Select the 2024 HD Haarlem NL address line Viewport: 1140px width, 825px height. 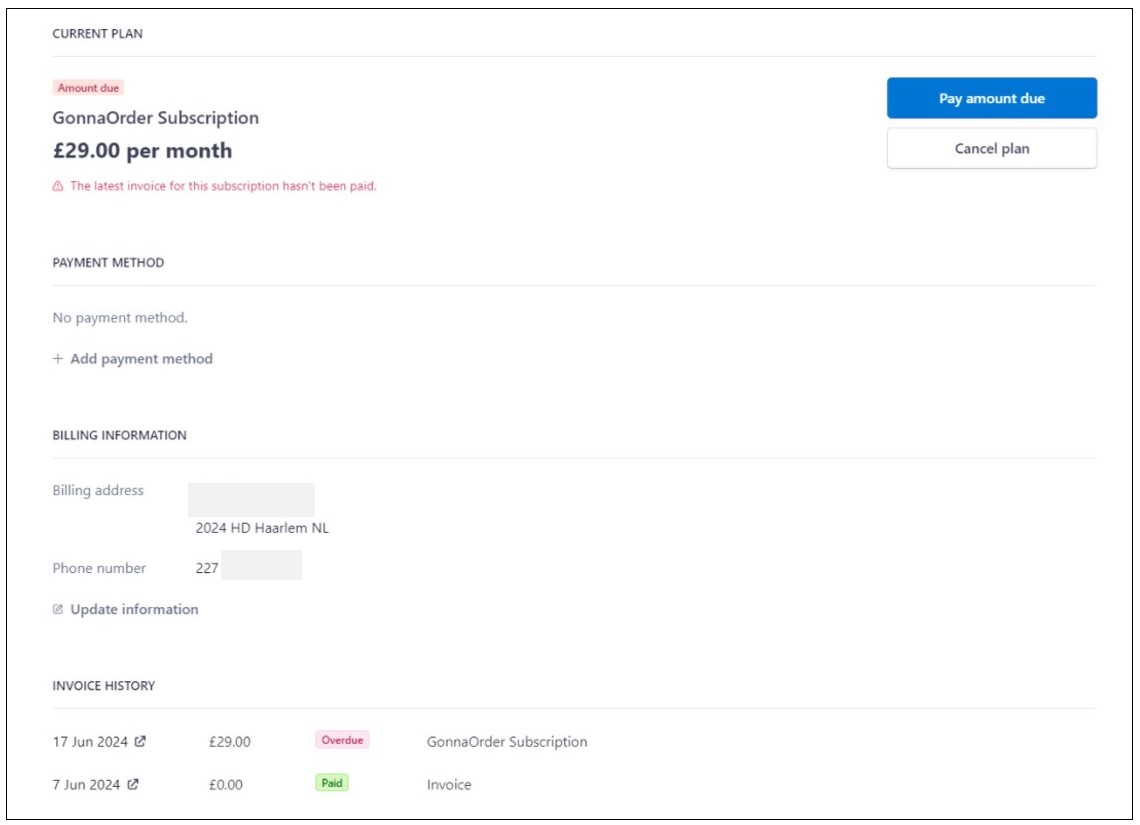tap(262, 528)
